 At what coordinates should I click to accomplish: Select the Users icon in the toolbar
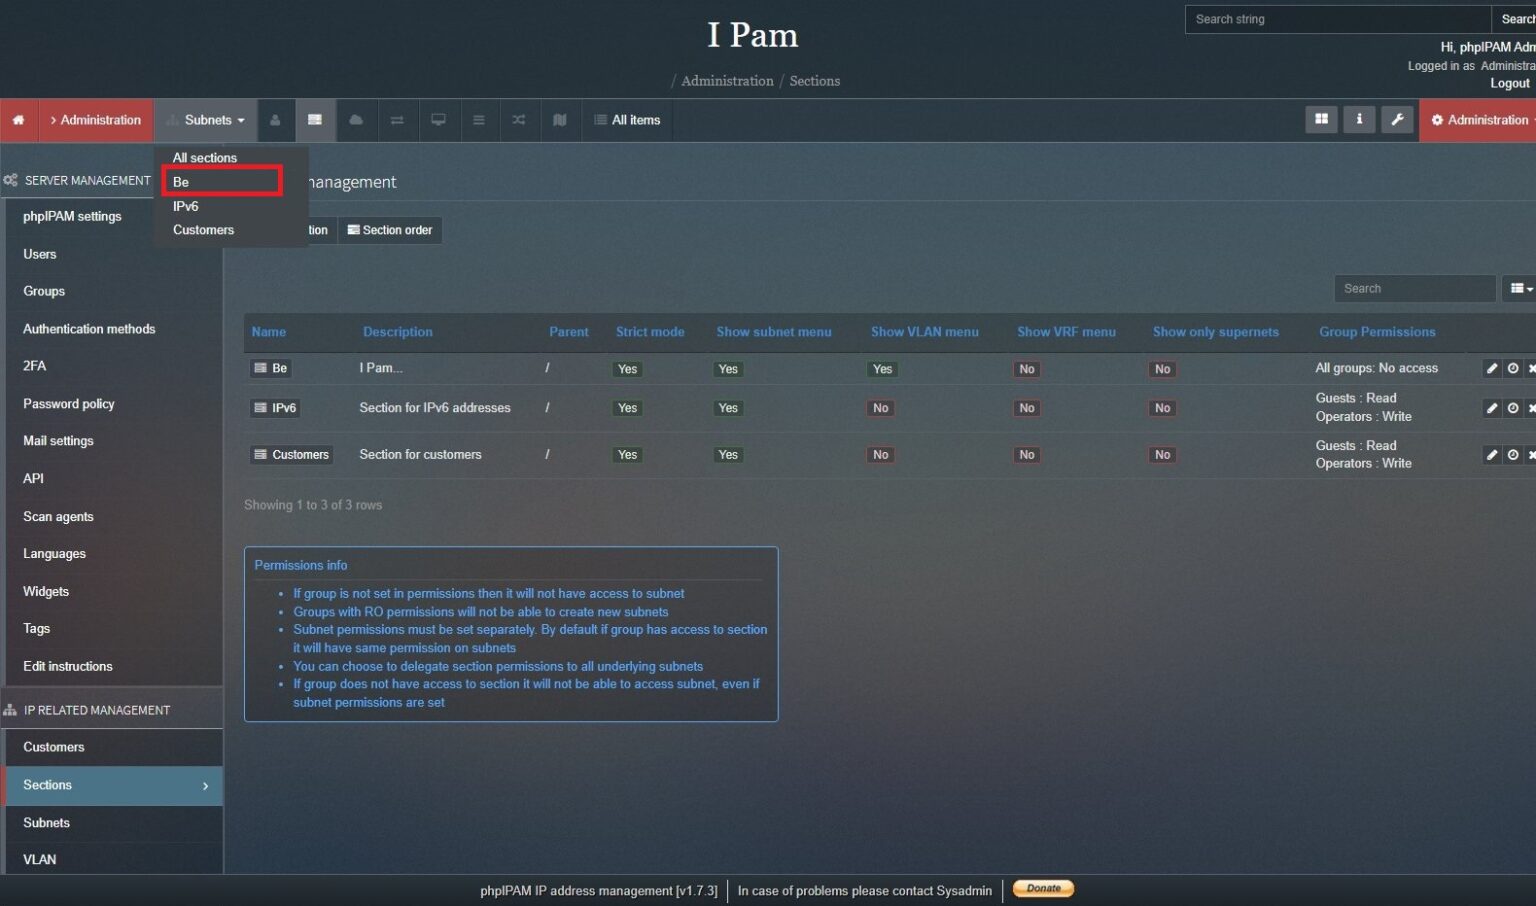(x=275, y=120)
